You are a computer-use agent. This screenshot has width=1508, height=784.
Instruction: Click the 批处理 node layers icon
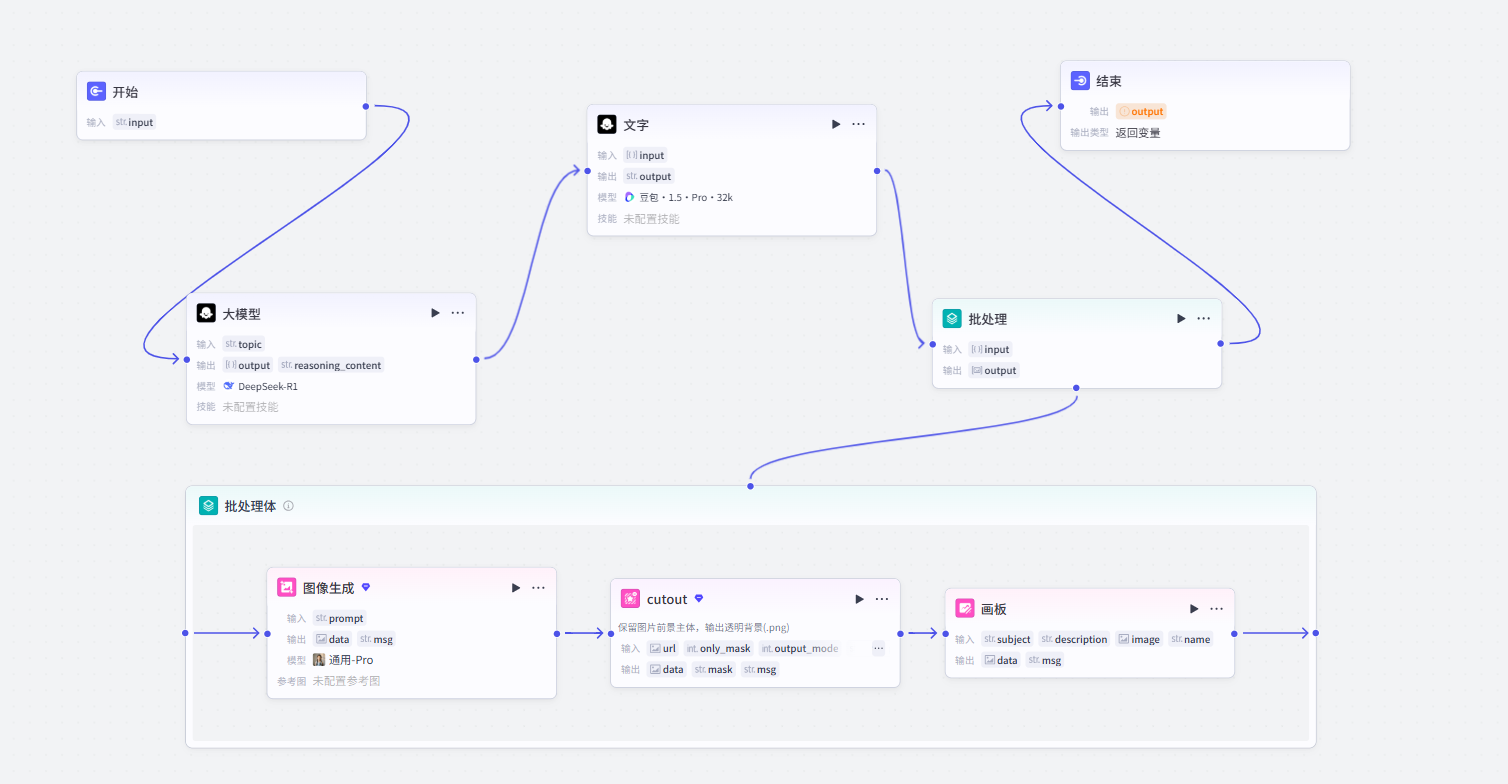tap(952, 318)
